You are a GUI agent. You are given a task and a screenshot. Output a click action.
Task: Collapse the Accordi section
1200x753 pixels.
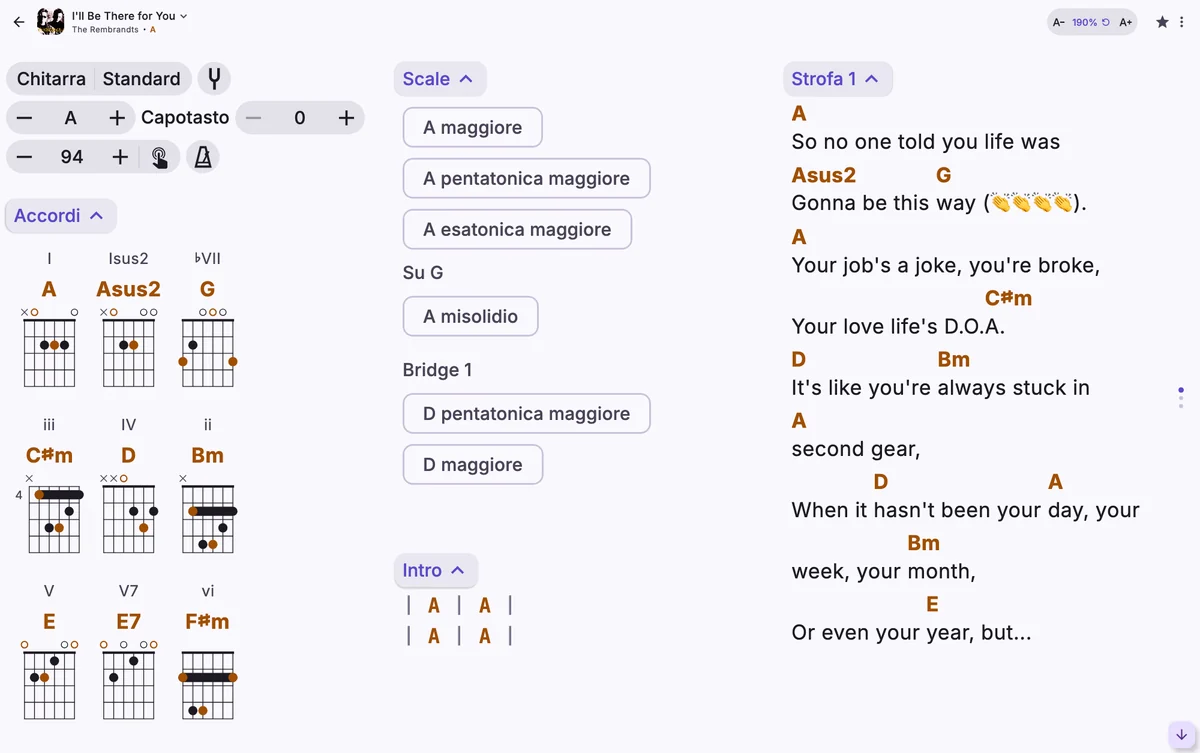(60, 216)
